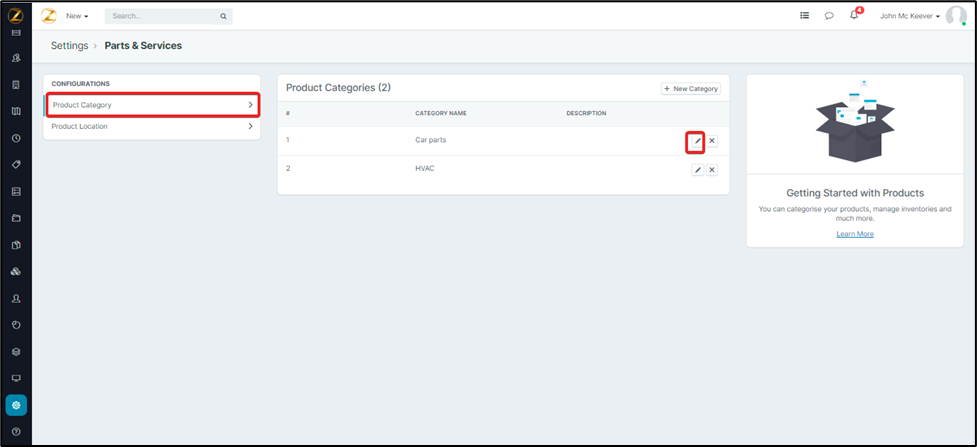Open the help question mark icon
The height and width of the screenshot is (447, 977).
pyautogui.click(x=16, y=432)
